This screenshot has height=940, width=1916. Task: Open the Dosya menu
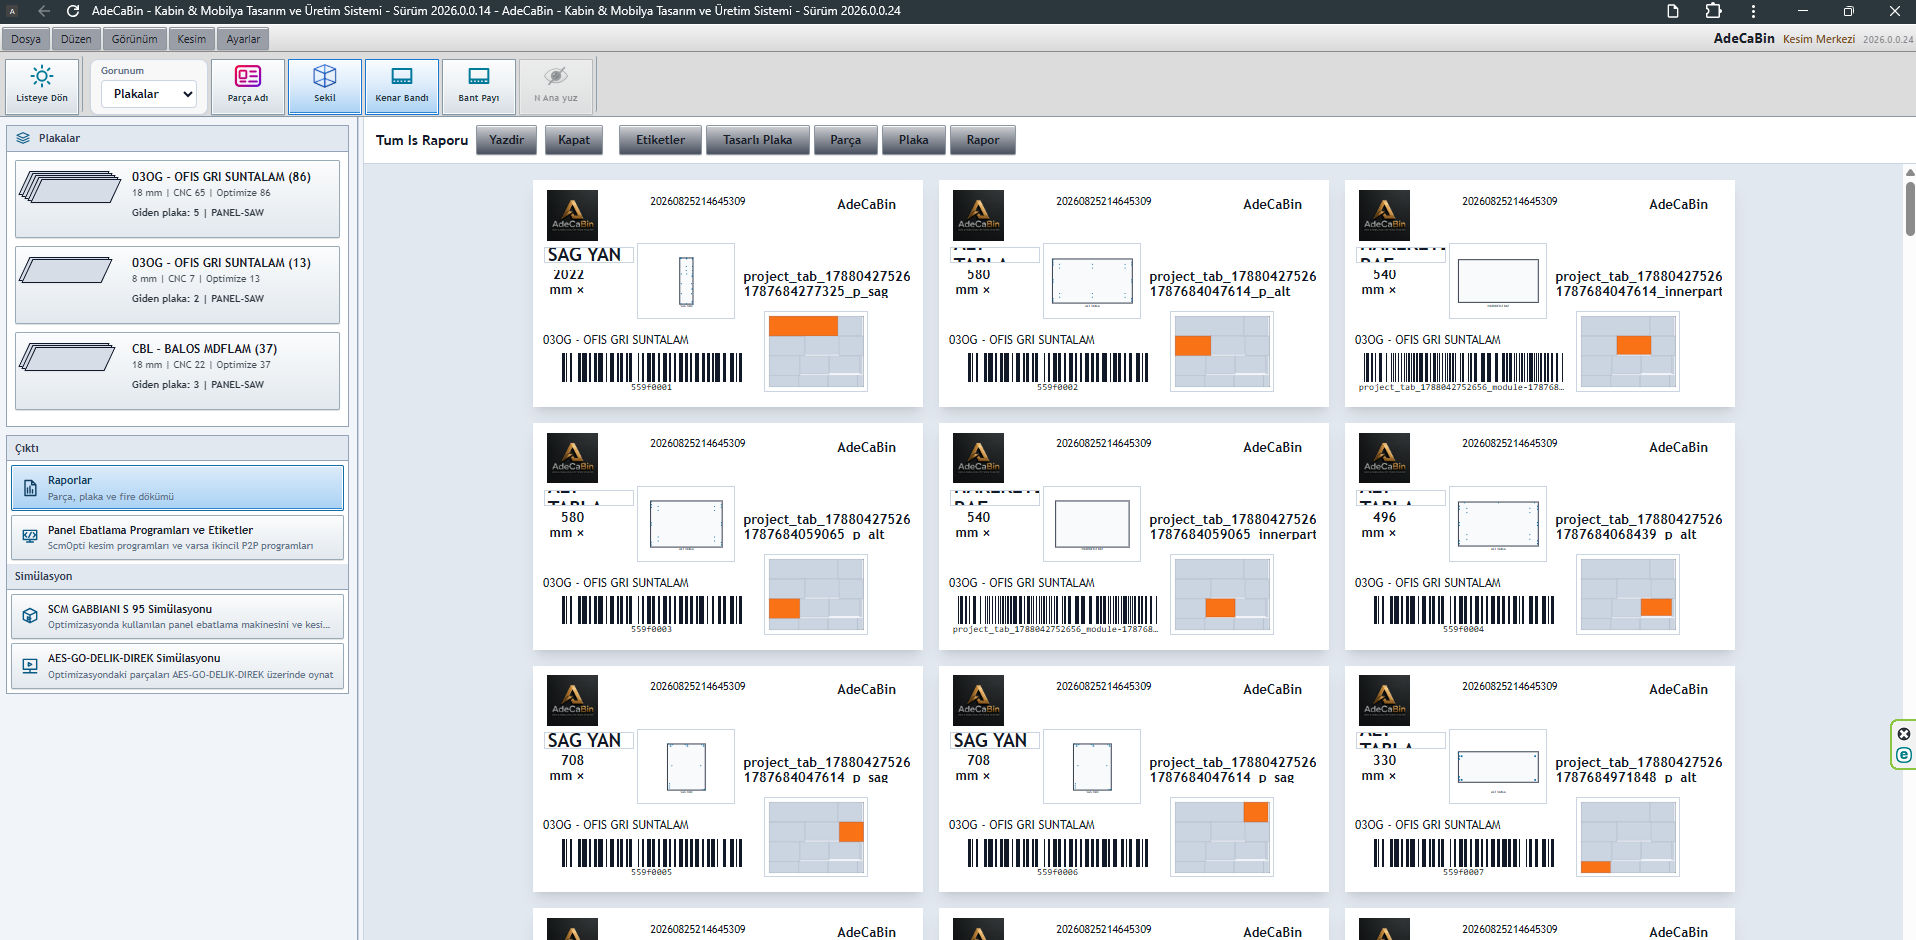[x=26, y=39]
